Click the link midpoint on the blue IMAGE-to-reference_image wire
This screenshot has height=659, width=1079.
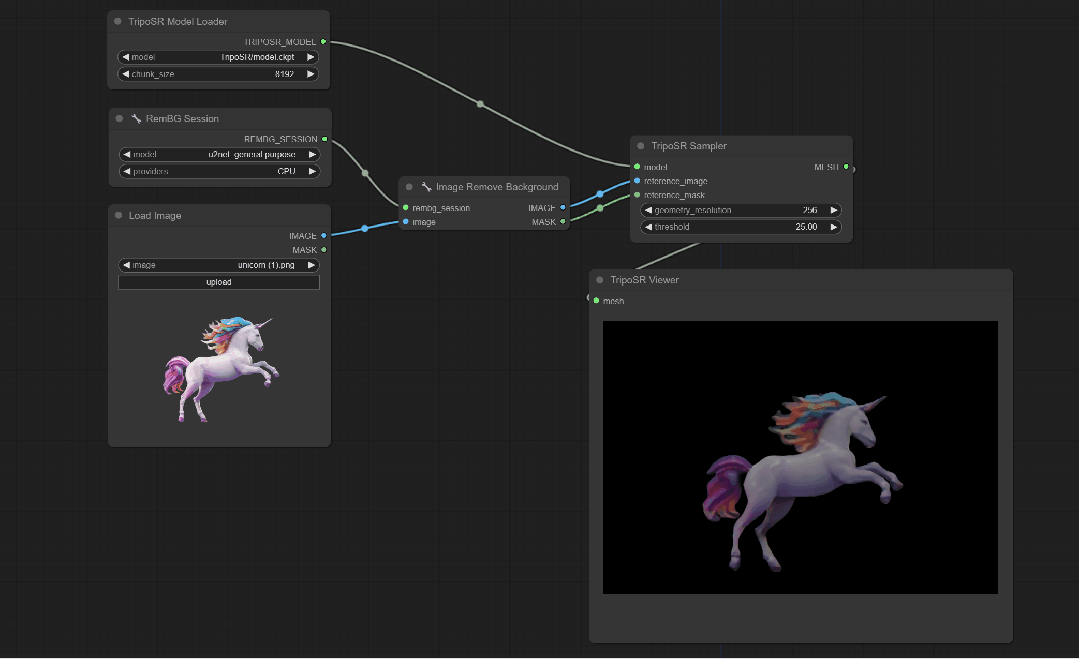600,194
